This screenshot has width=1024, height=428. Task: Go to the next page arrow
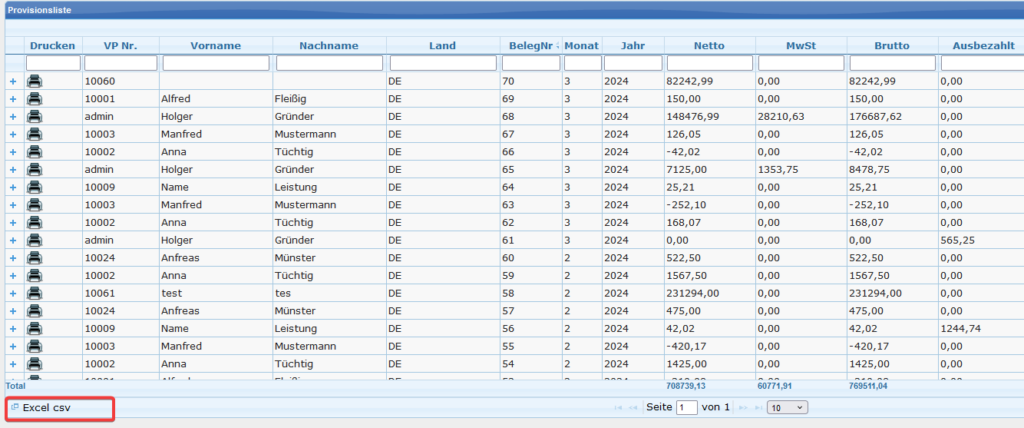point(741,408)
